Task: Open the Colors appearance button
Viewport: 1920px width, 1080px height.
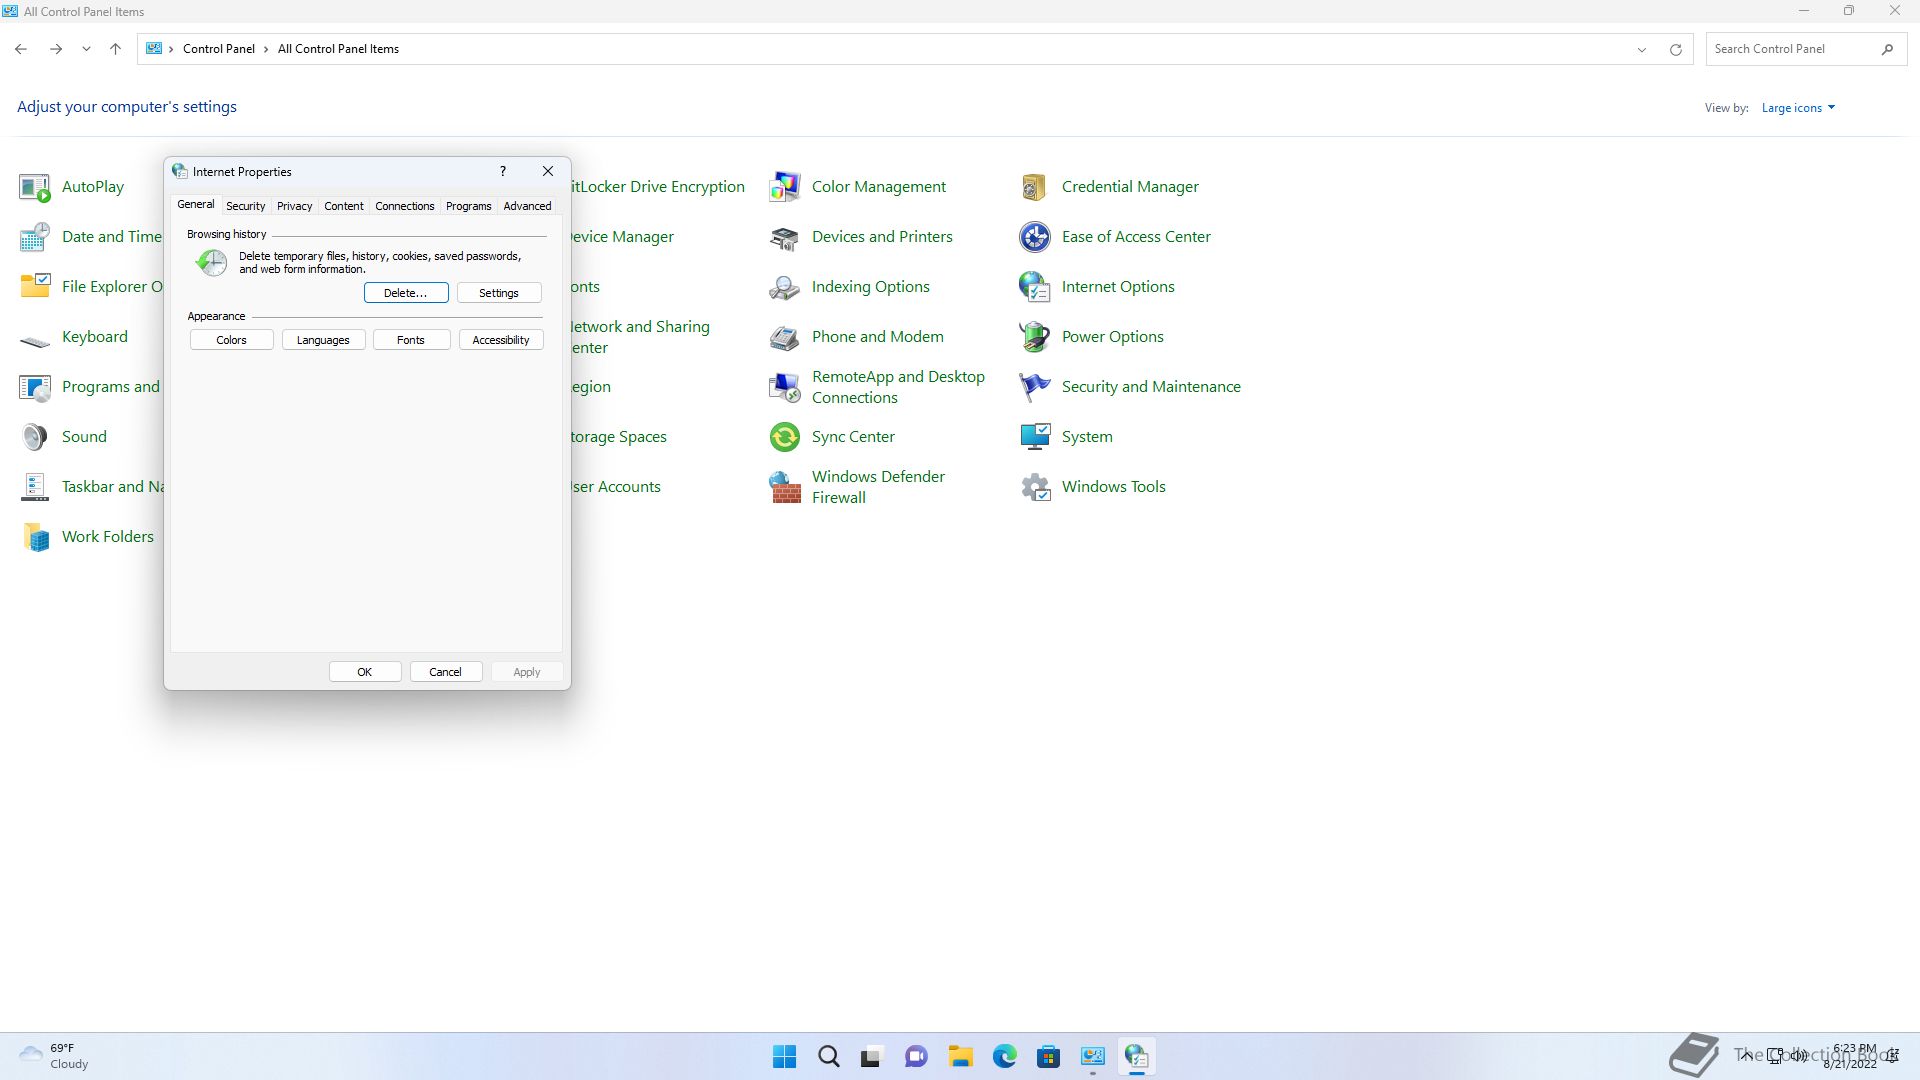Action: coord(231,340)
